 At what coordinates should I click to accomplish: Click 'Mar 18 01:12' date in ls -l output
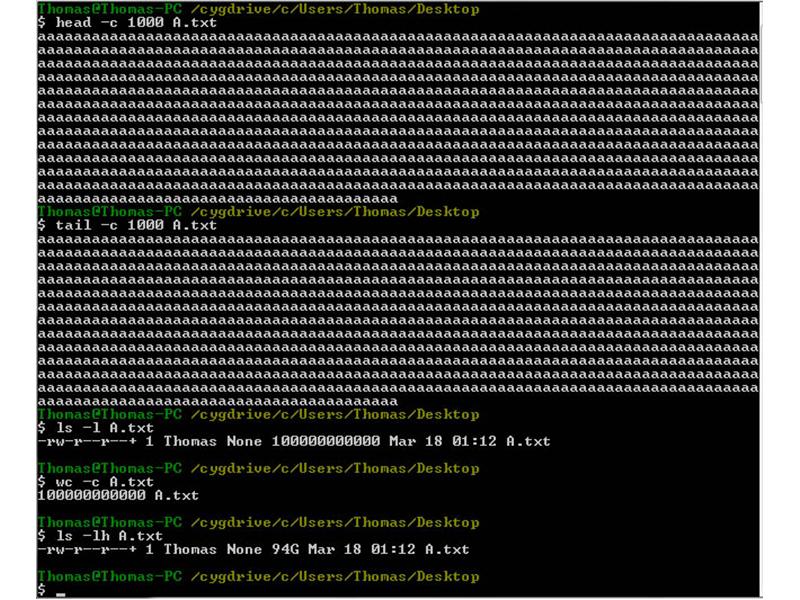coord(443,441)
